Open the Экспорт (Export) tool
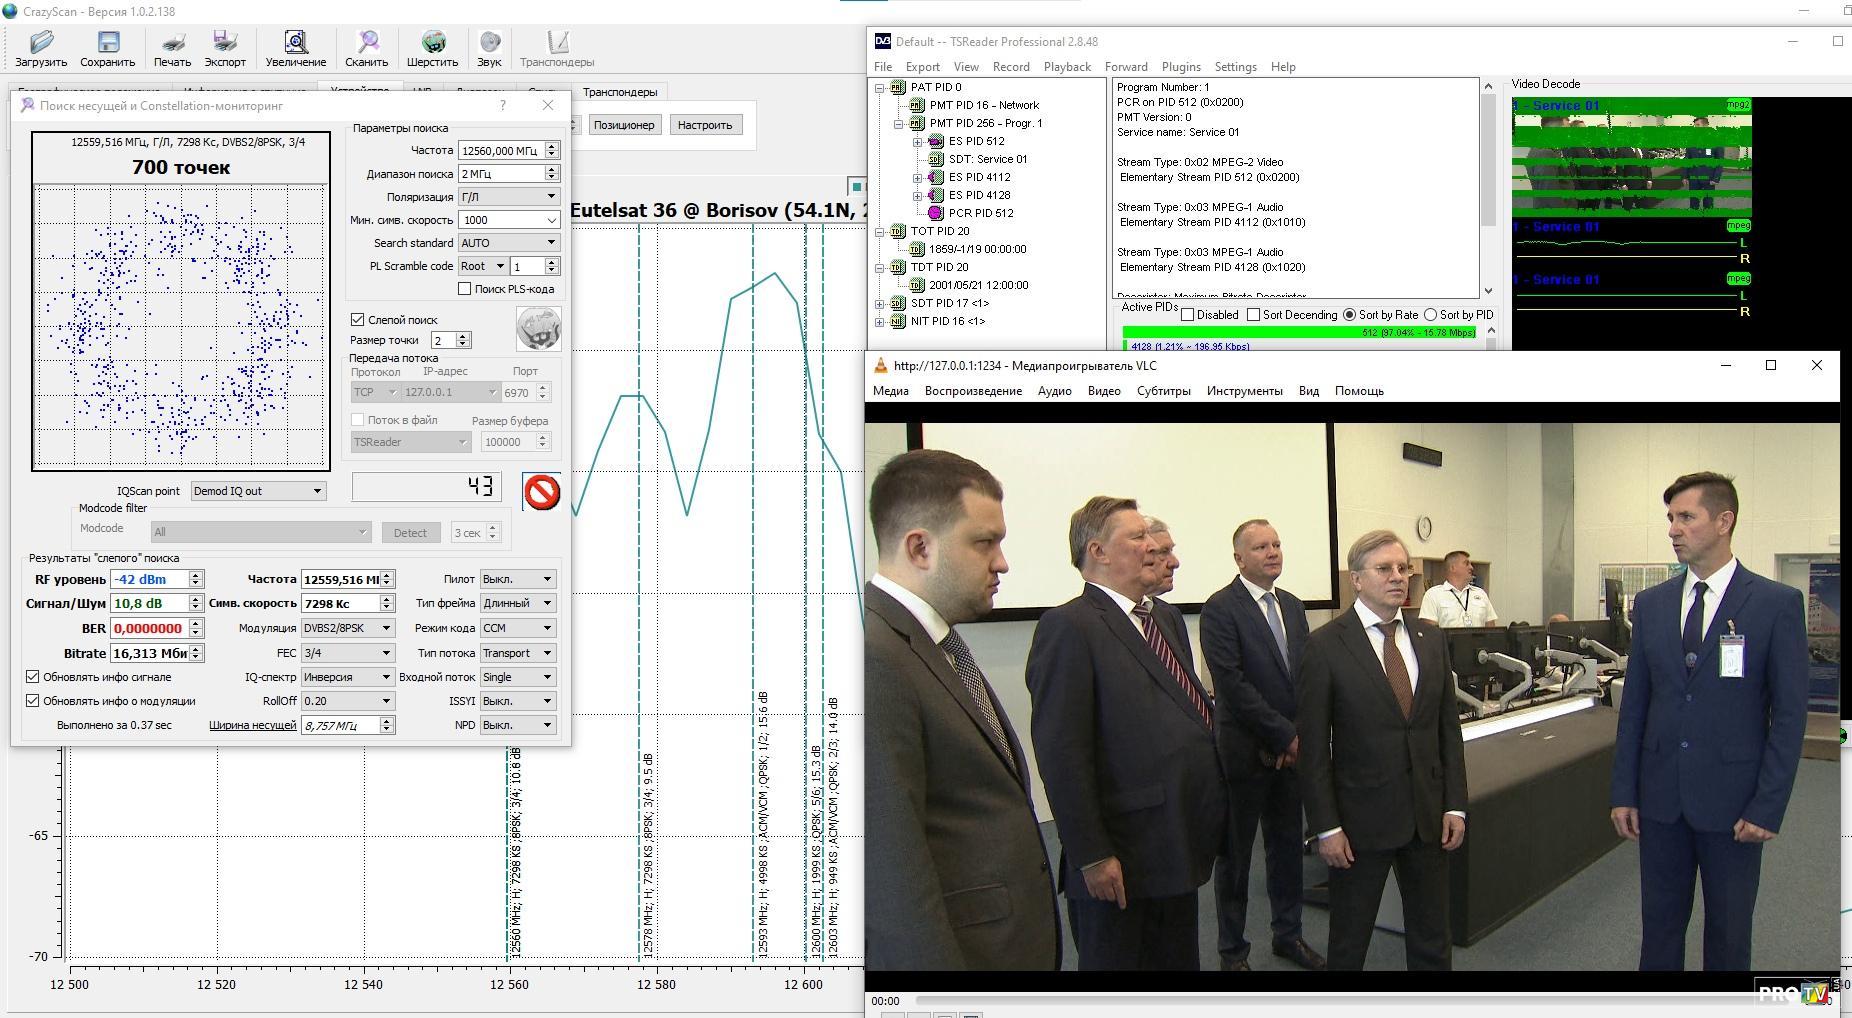Image resolution: width=1852 pixels, height=1018 pixels. click(x=225, y=43)
